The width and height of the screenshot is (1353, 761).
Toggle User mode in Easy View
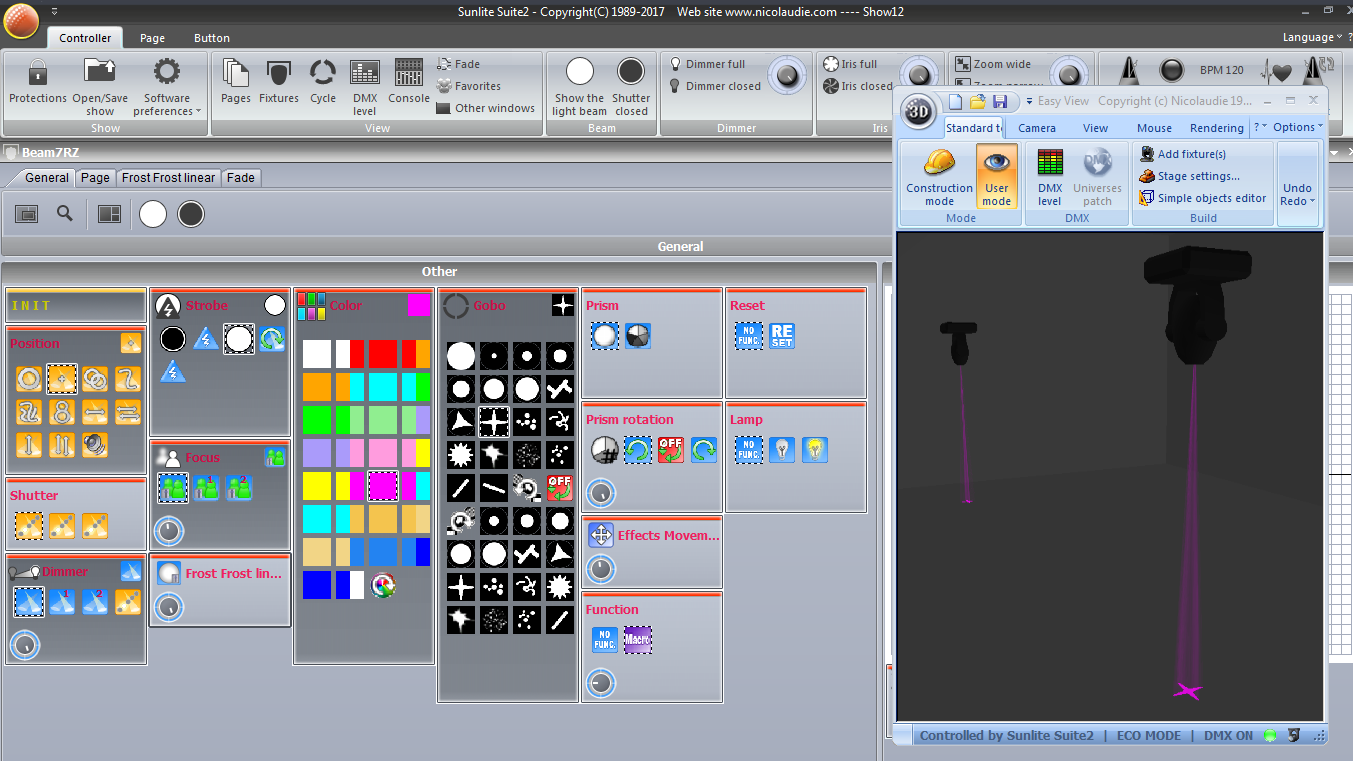996,177
